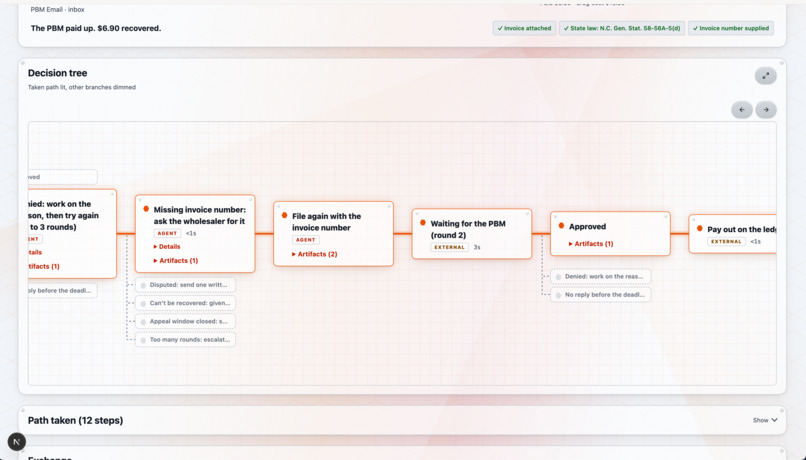Viewport: 806px width, 460px height.
Task: Select the Too many rounds: escalat... branch
Action: pyautogui.click(x=186, y=340)
